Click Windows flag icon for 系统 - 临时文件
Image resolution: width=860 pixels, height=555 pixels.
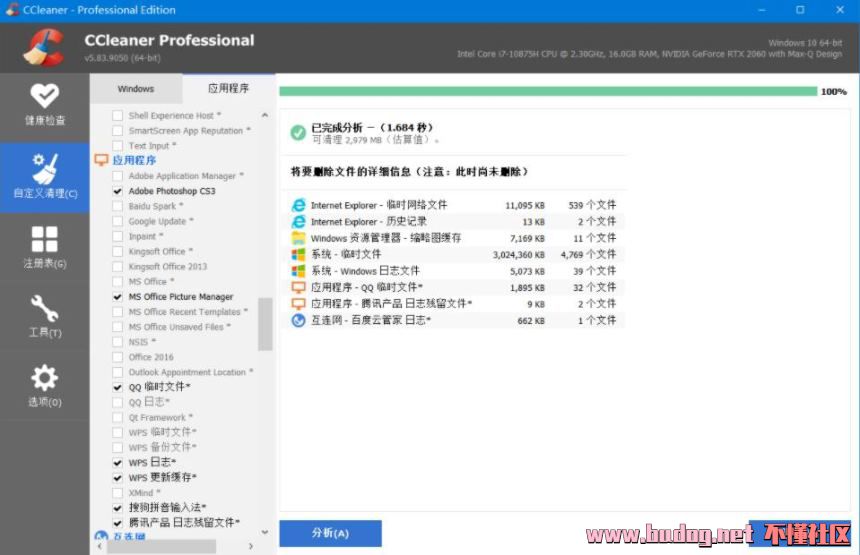[x=298, y=254]
